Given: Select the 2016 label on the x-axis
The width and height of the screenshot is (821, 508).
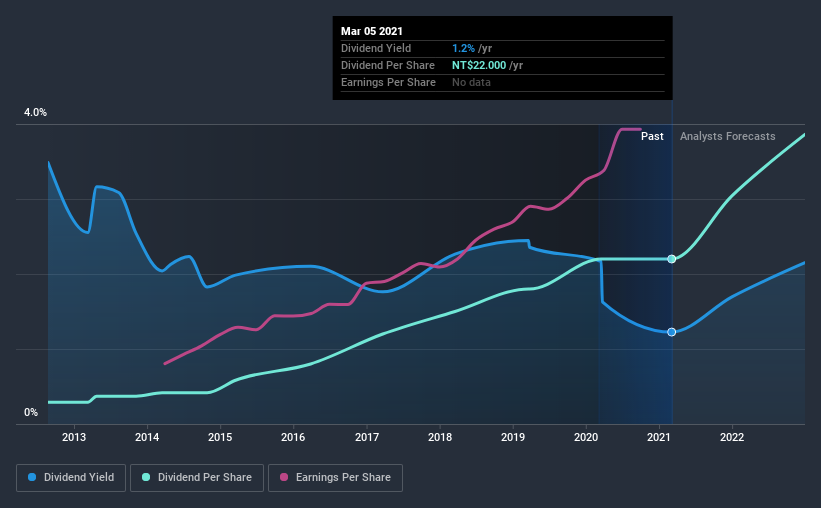Looking at the screenshot, I should (293, 437).
